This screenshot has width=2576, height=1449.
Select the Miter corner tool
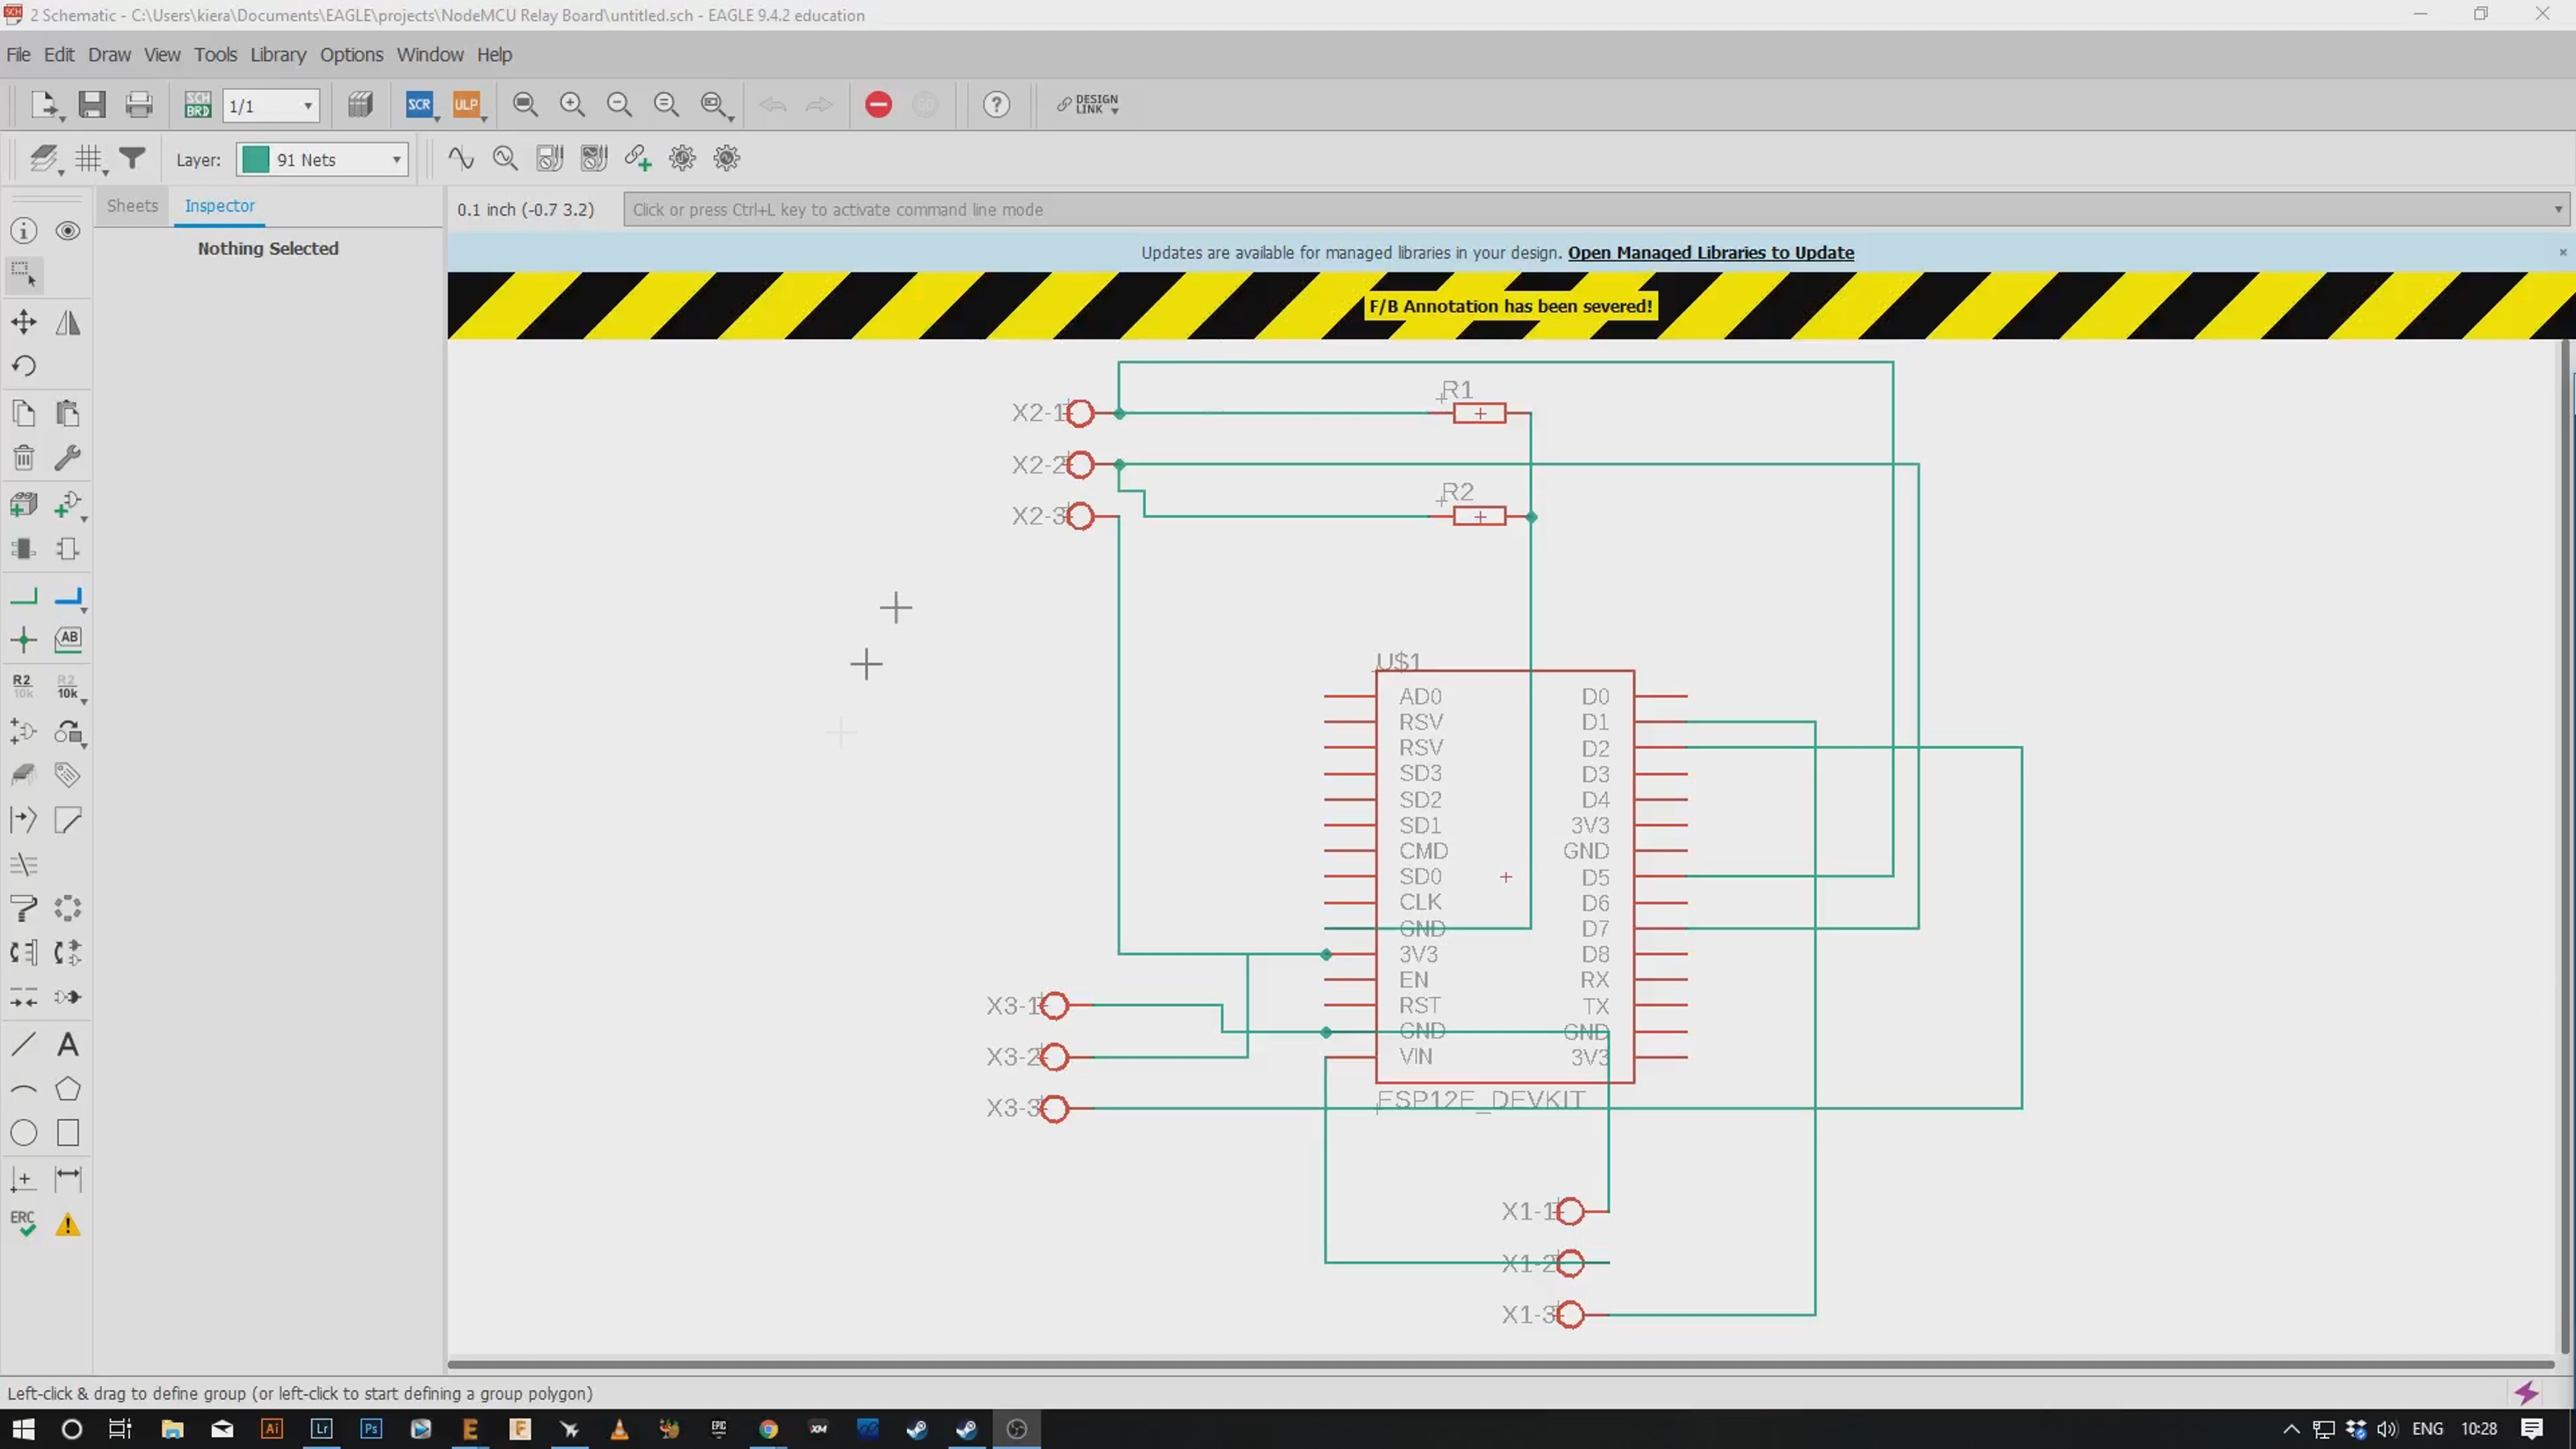click(x=67, y=821)
